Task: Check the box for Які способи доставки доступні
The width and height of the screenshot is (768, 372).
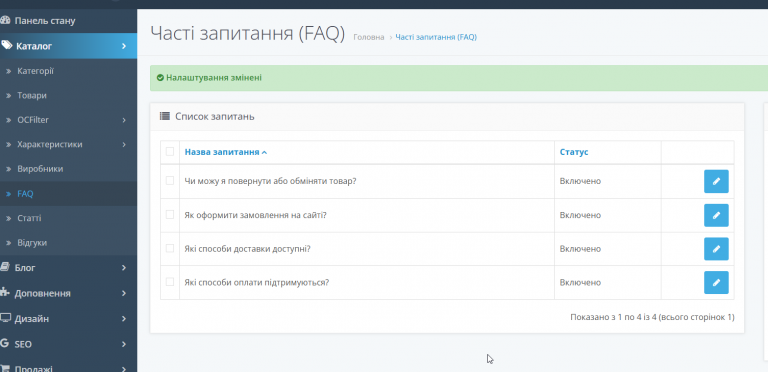Action: 170,248
